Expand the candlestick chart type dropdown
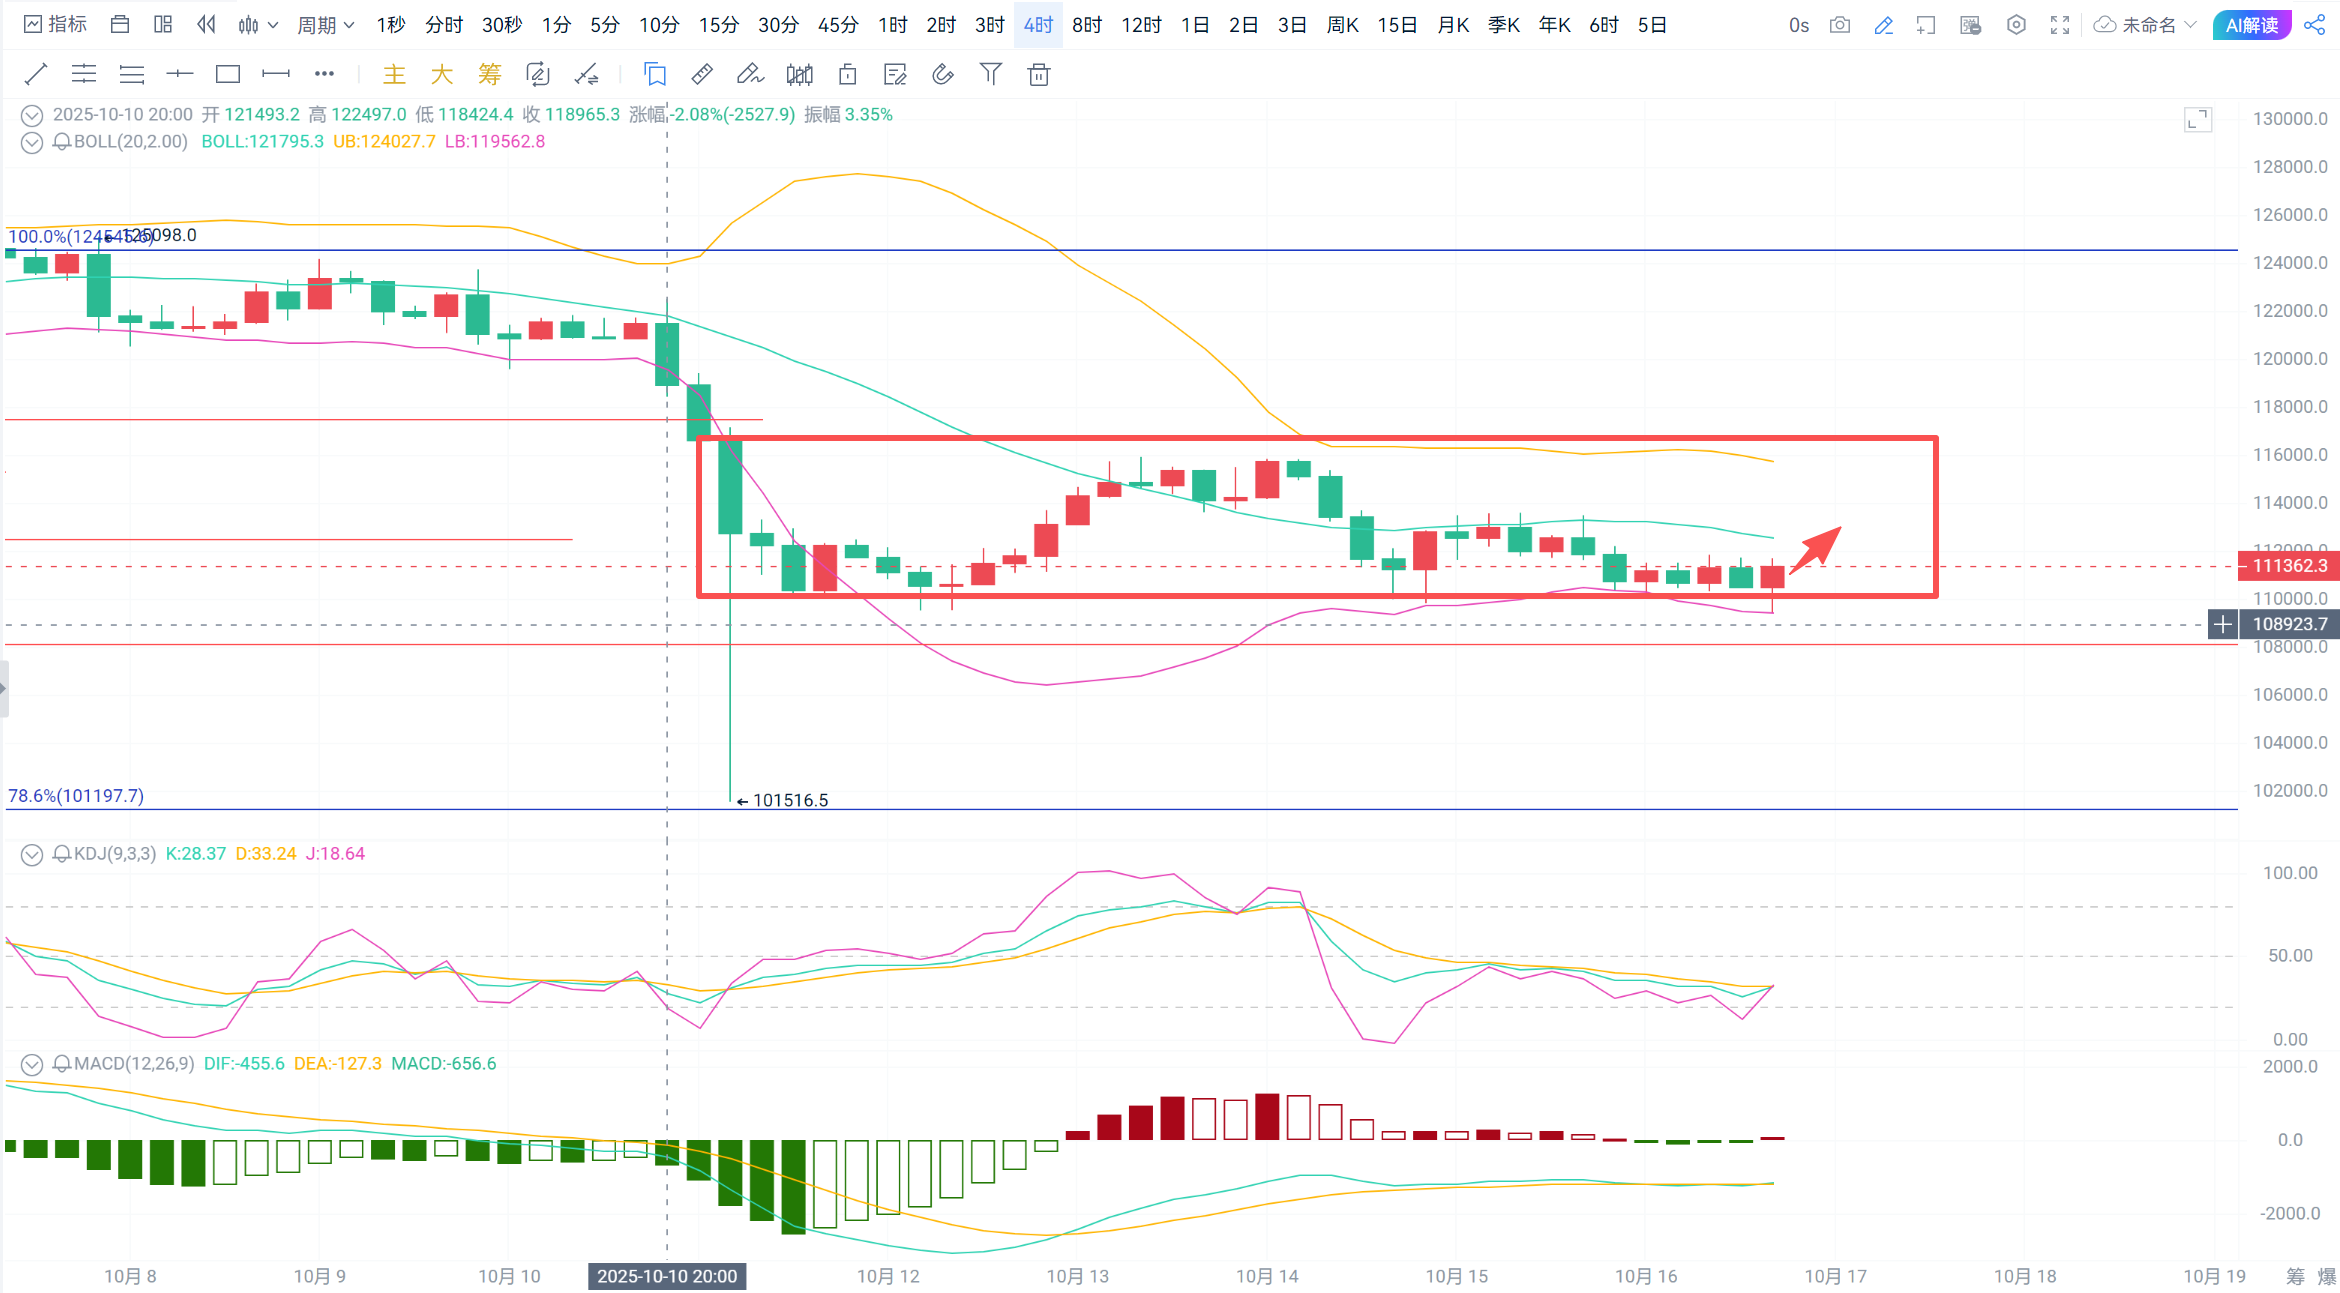2340x1293 pixels. pyautogui.click(x=258, y=25)
